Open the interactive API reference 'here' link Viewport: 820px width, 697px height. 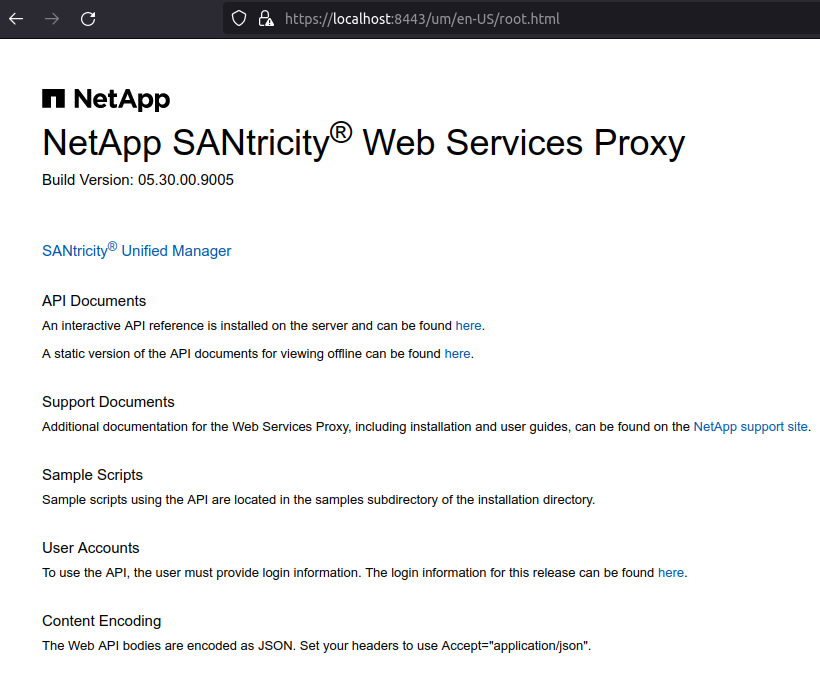468,326
